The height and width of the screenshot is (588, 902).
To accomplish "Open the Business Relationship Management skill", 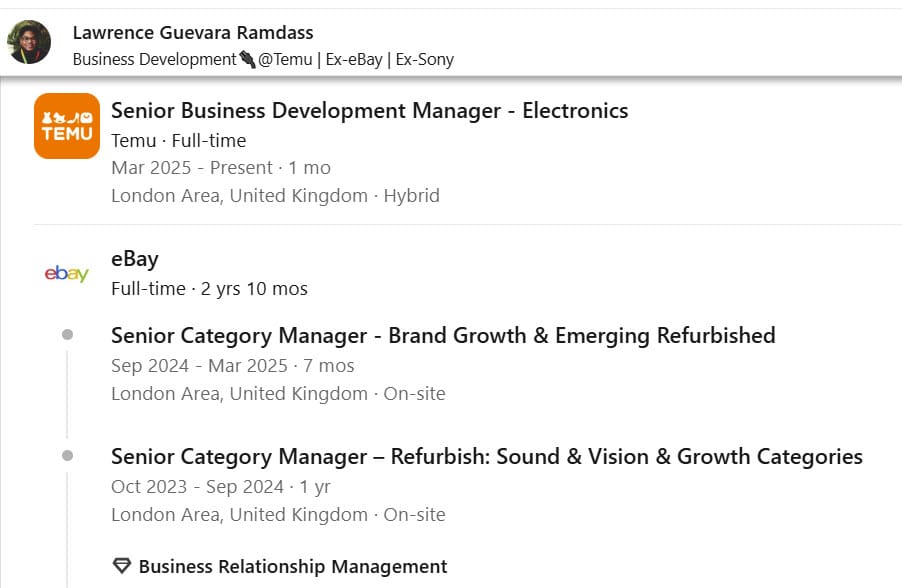I will coord(292,567).
